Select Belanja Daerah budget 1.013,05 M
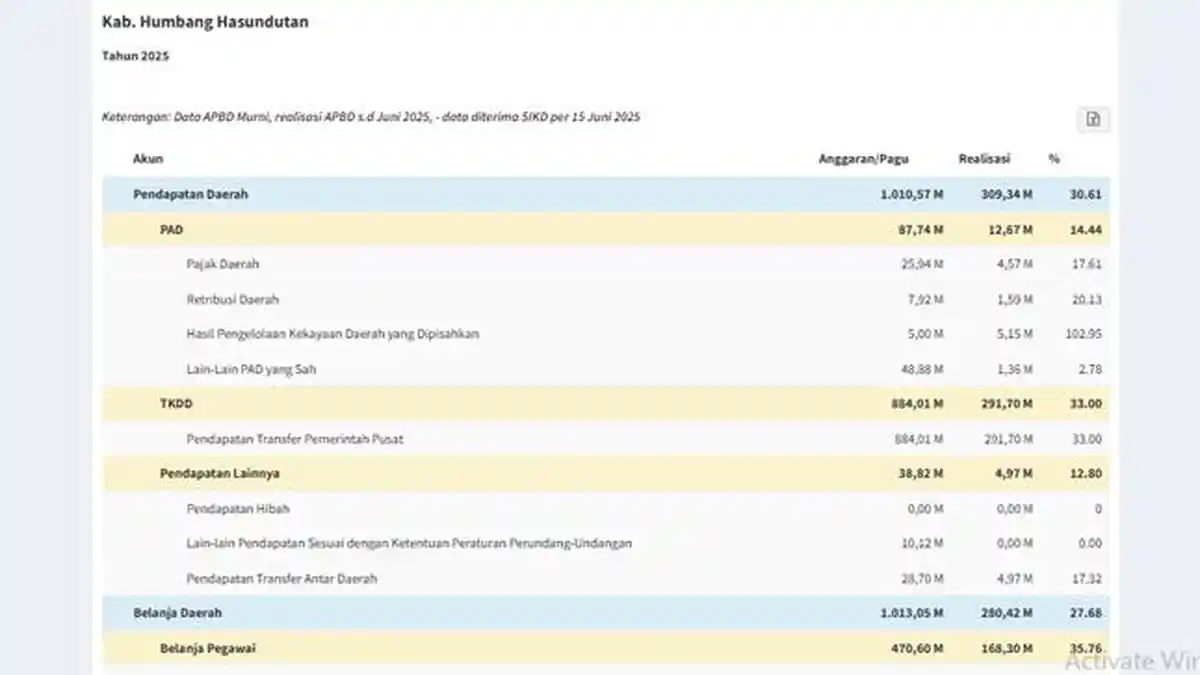The height and width of the screenshot is (675, 1200). click(912, 613)
